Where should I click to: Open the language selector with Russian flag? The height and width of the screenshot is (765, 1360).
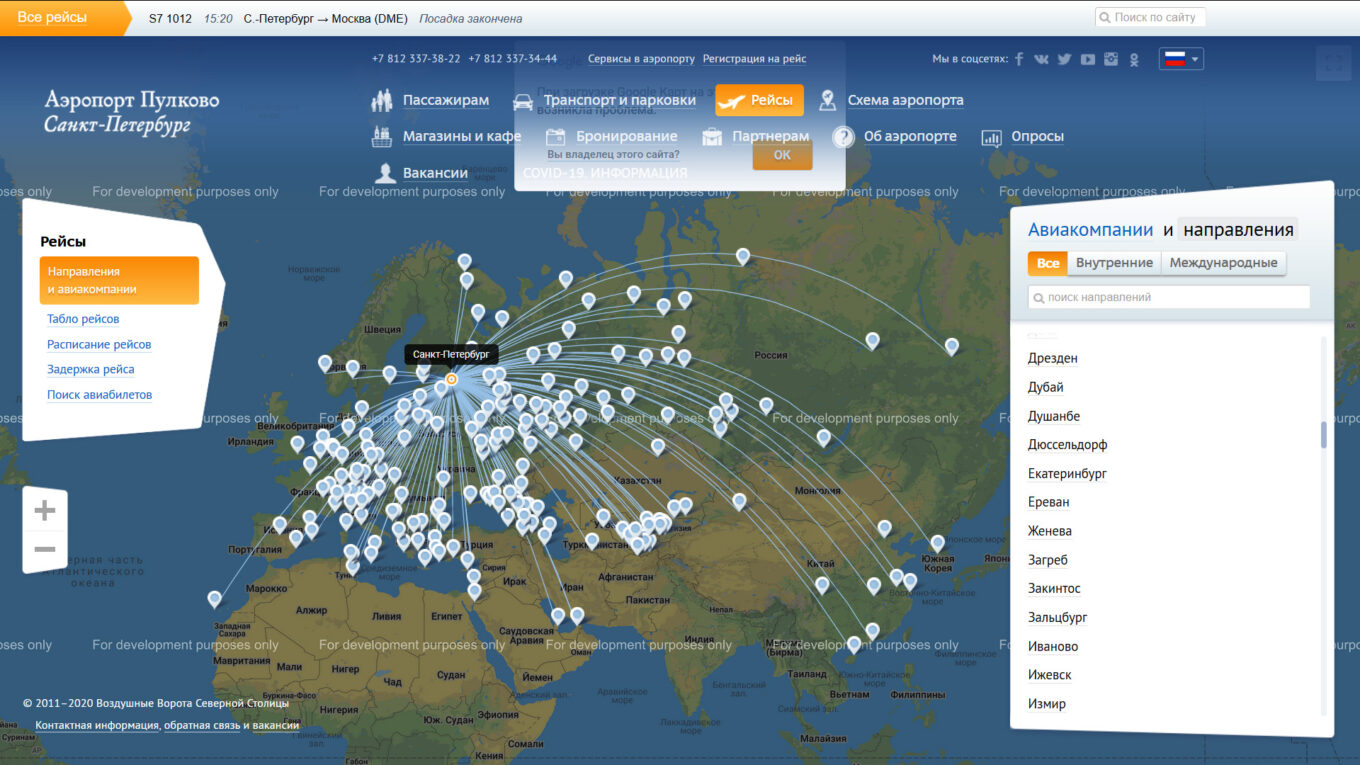click(1181, 59)
